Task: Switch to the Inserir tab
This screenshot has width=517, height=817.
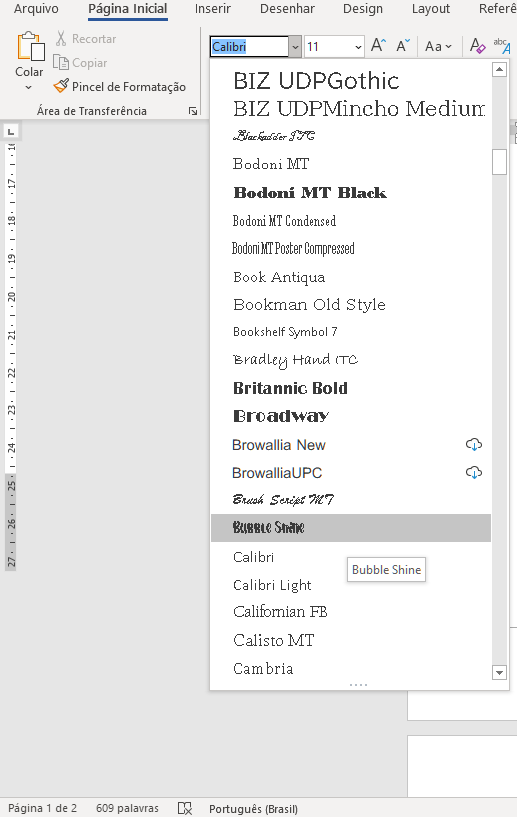Action: coord(213,9)
